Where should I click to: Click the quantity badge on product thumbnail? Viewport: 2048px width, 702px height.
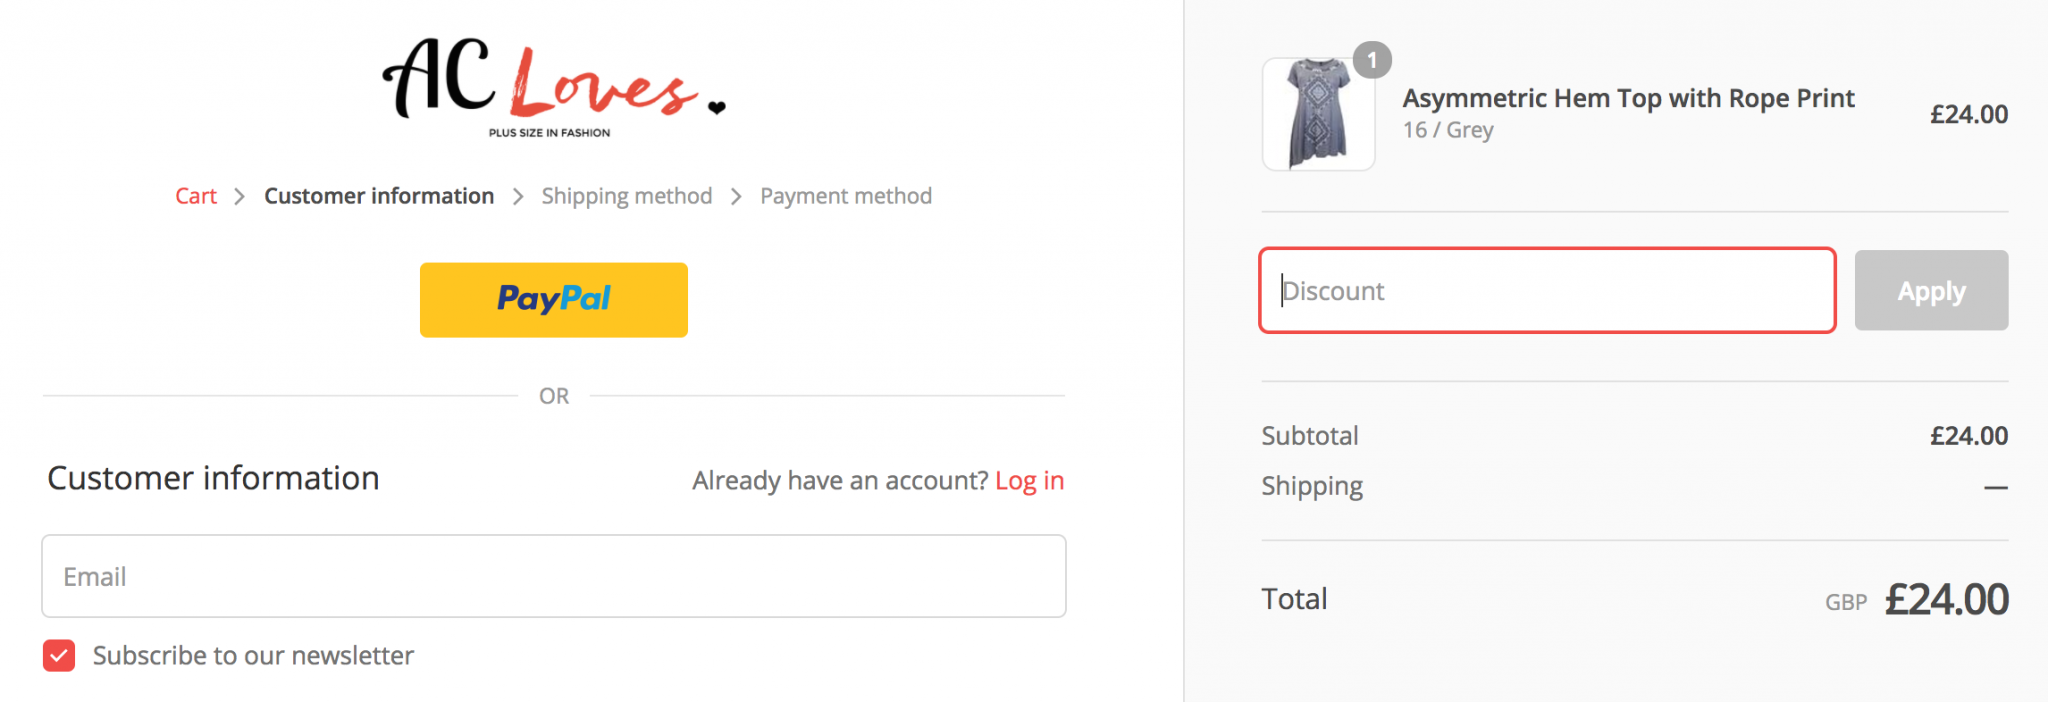[1372, 61]
